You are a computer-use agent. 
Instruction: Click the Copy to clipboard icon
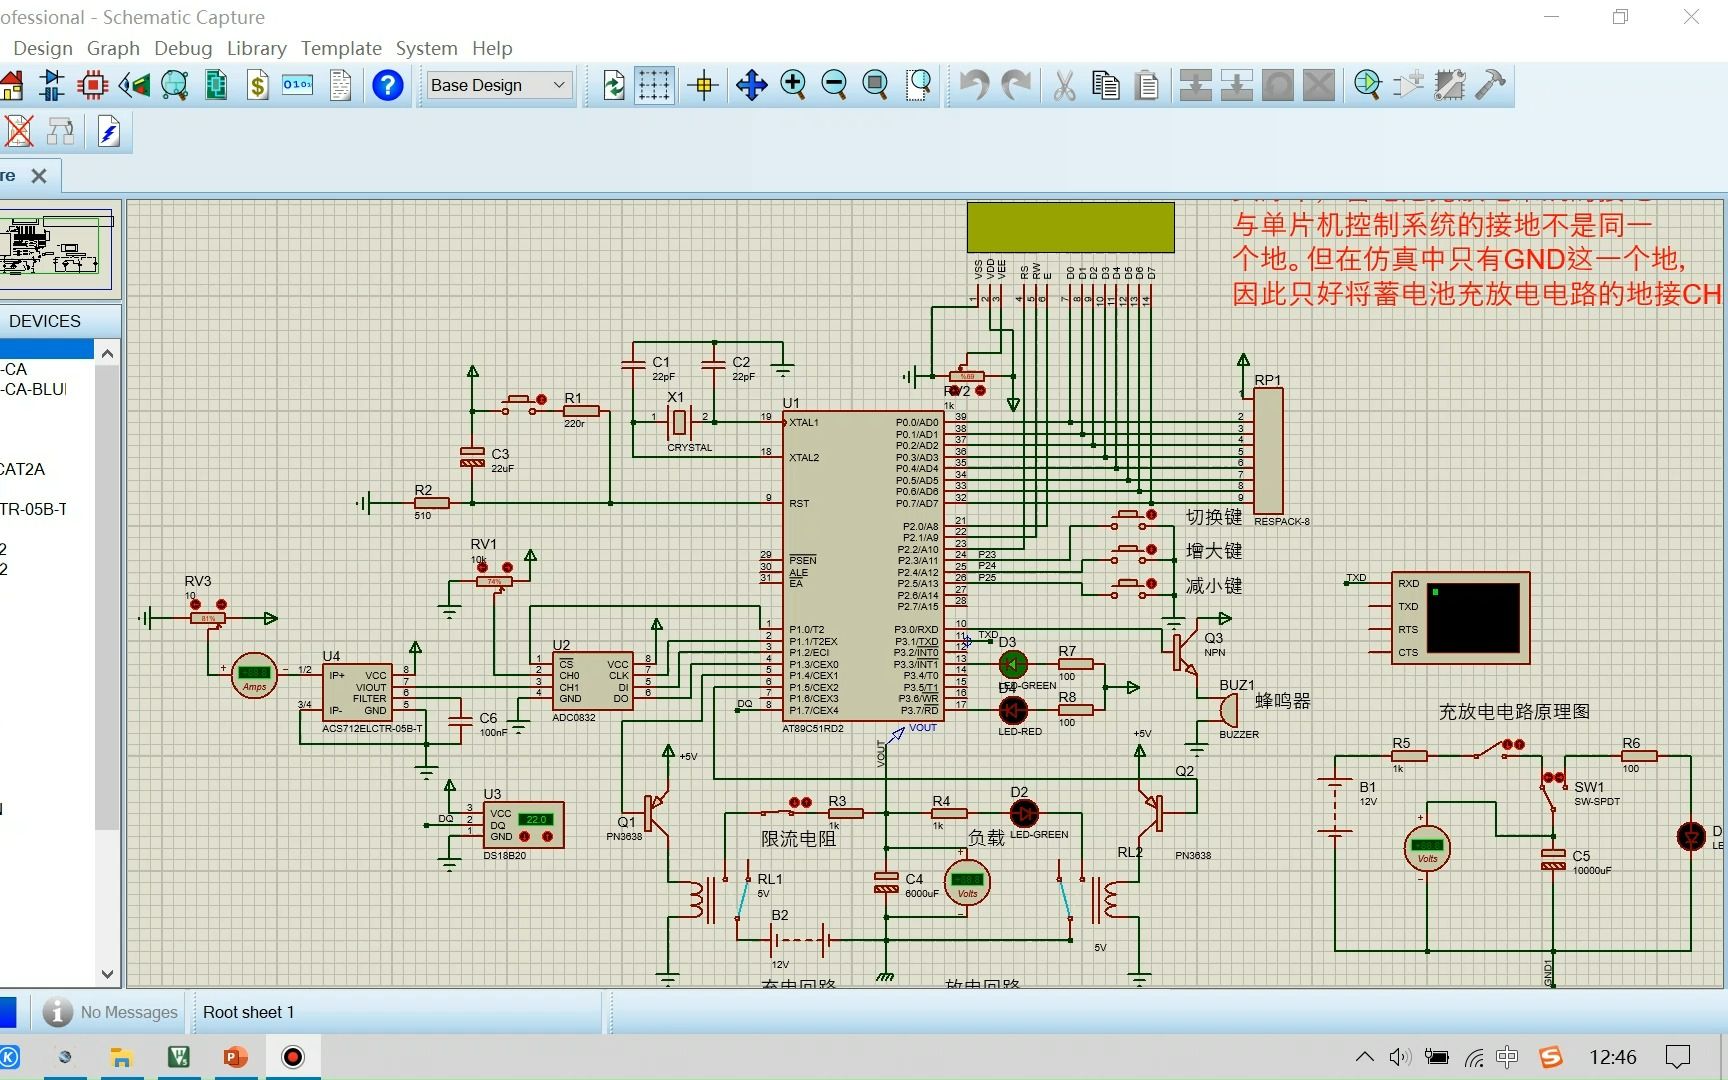1106,85
